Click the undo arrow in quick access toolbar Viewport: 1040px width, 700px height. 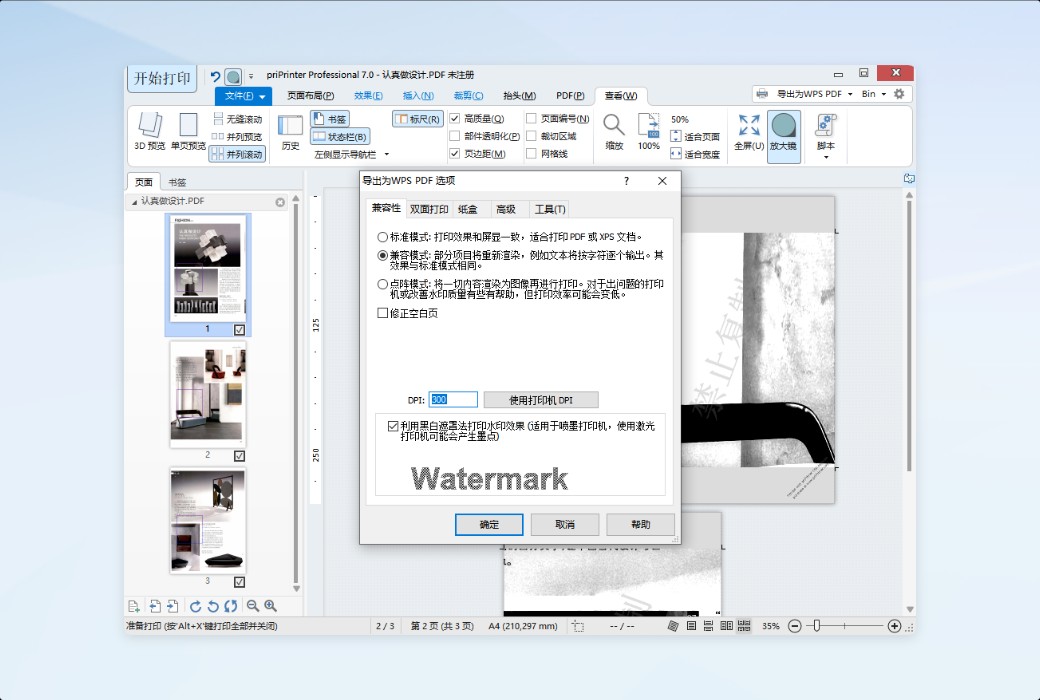[215, 76]
